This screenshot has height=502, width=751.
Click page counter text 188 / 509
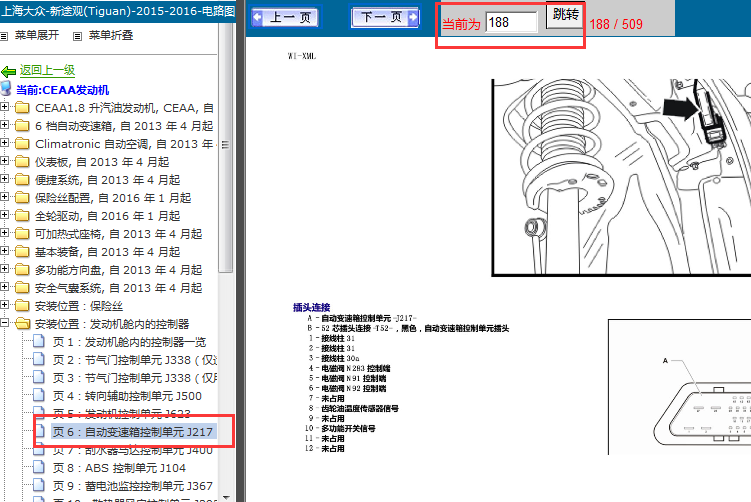[x=616, y=24]
